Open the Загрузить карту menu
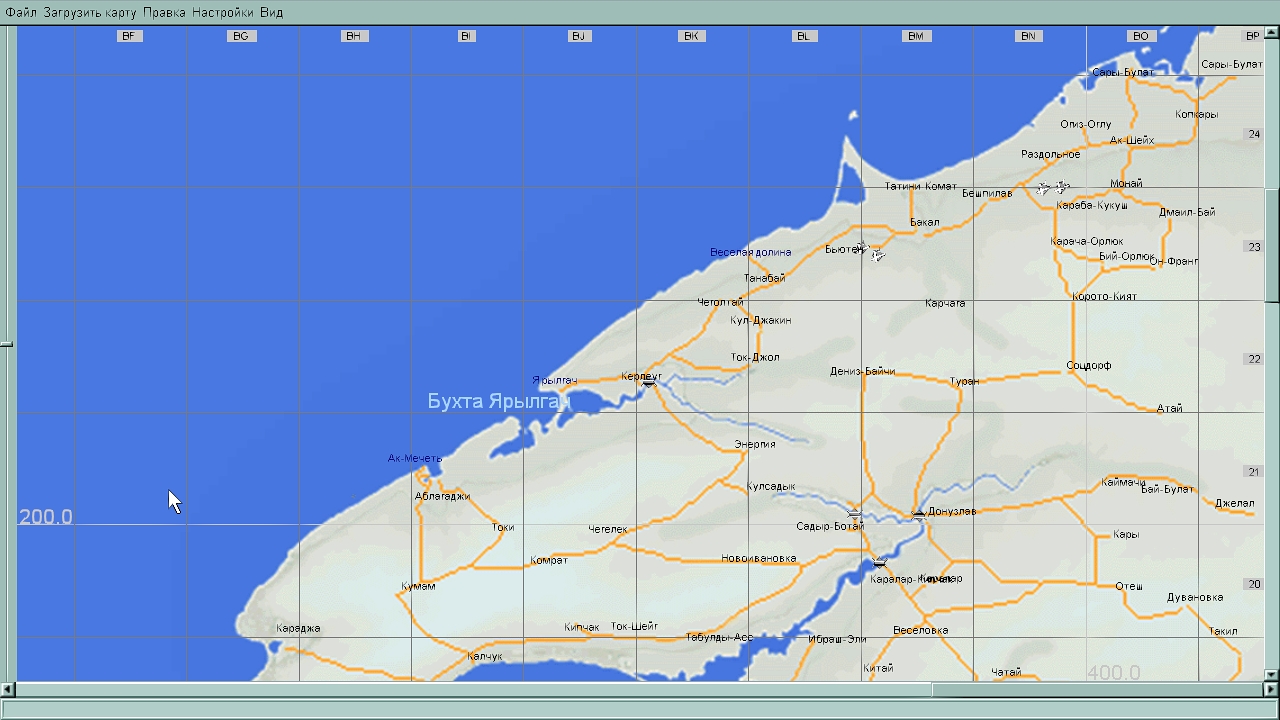Viewport: 1280px width, 720px height. (90, 12)
